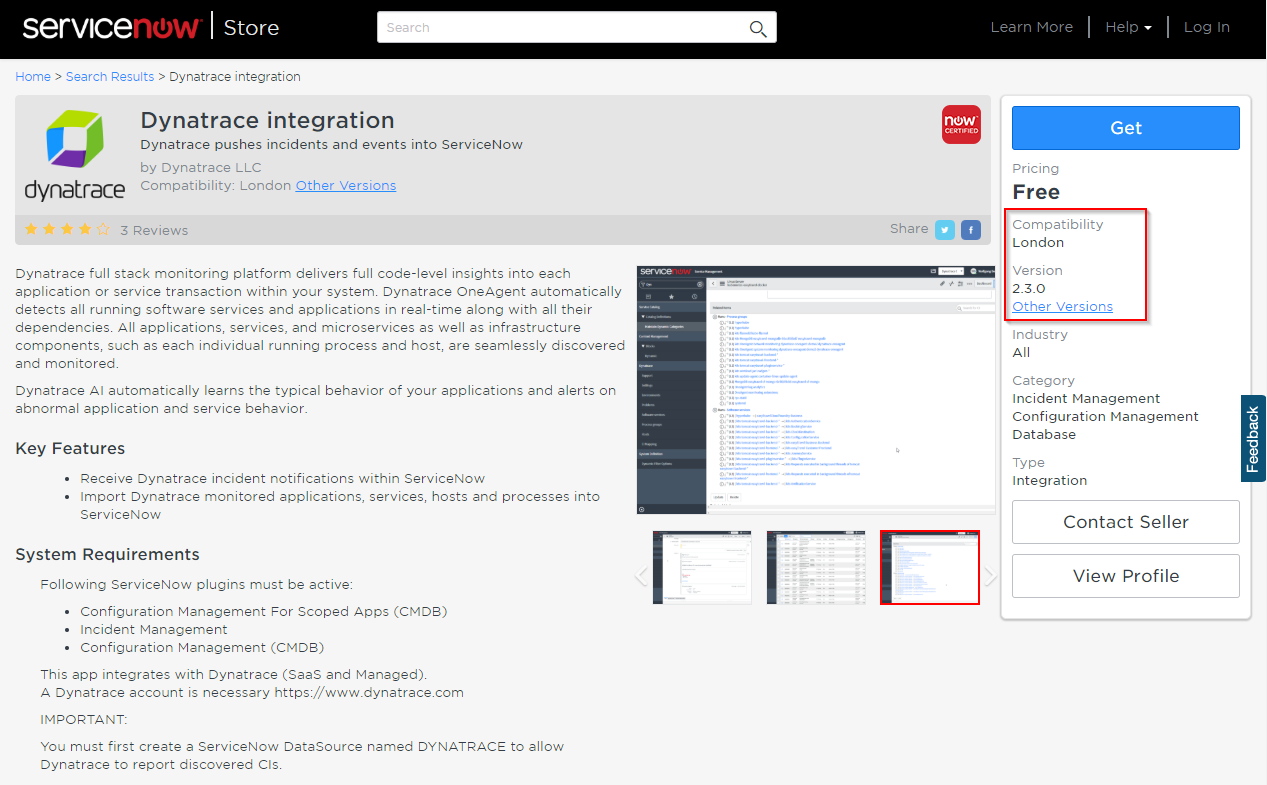The width and height of the screenshot is (1267, 785).
Task: Click the https://www.dynatrace.com URL text
Action: [369, 692]
